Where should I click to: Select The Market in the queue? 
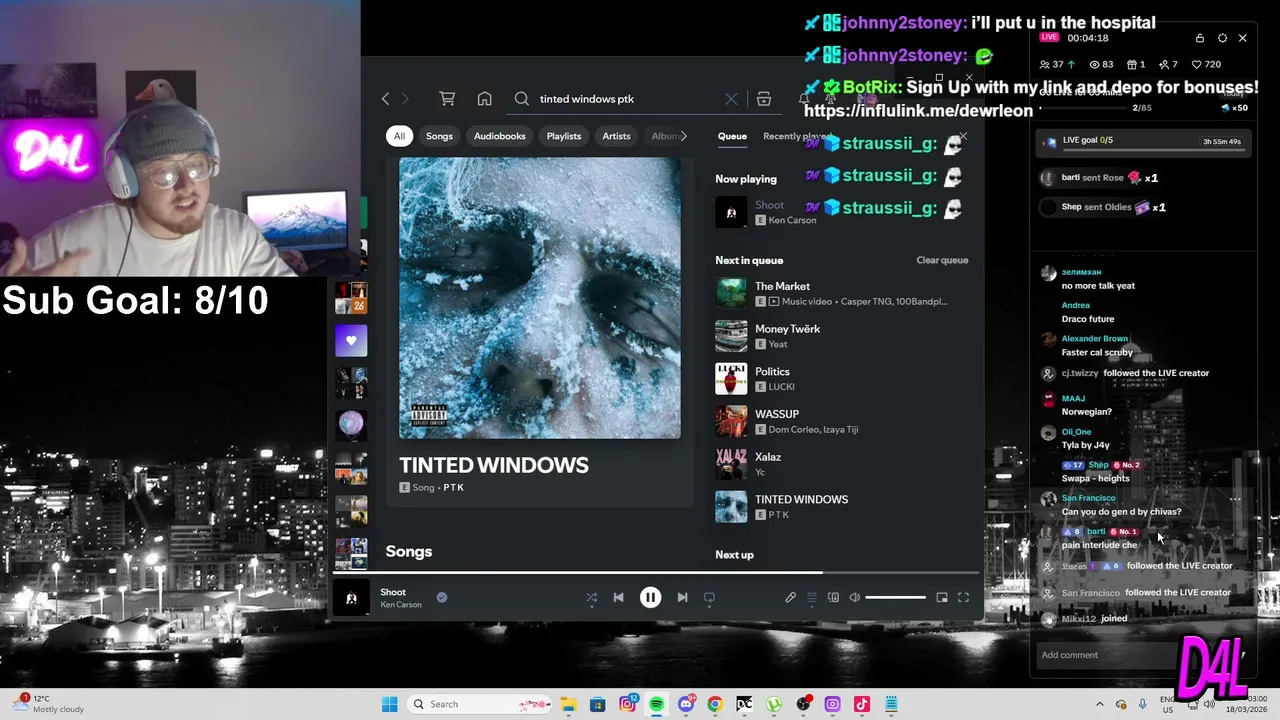coord(842,293)
